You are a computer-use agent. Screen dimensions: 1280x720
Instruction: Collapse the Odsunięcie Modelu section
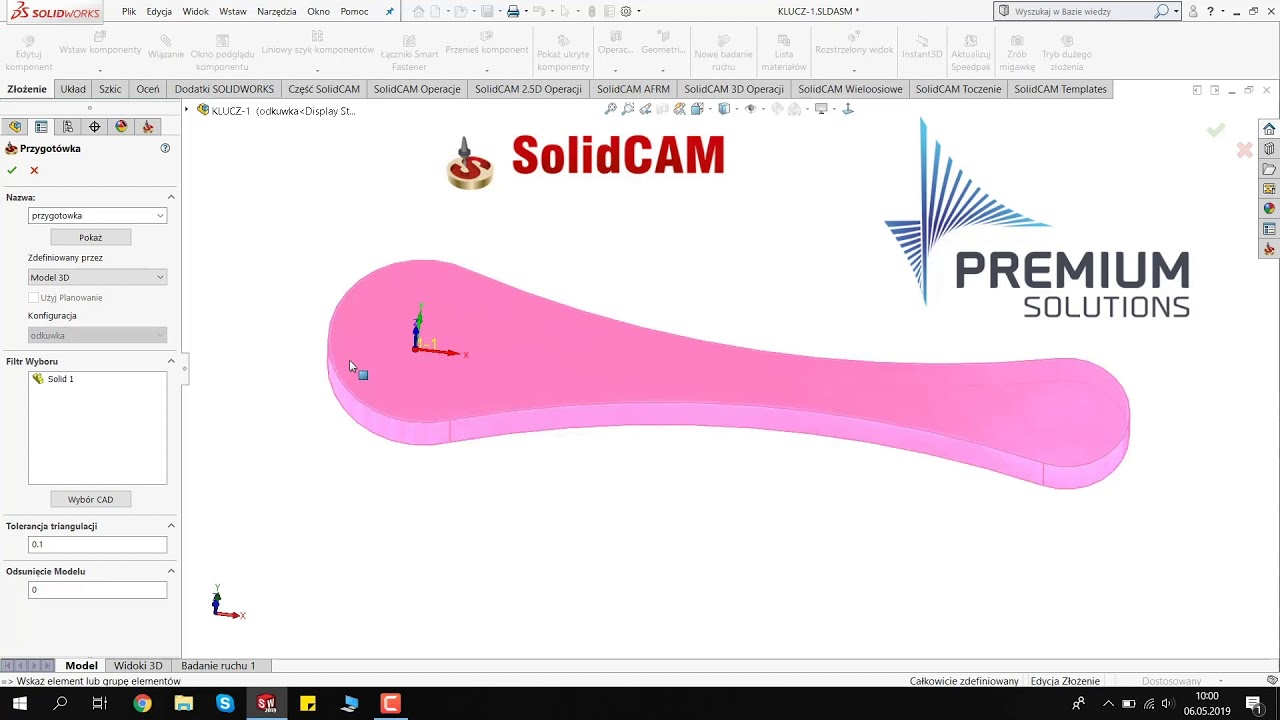[x=171, y=571]
